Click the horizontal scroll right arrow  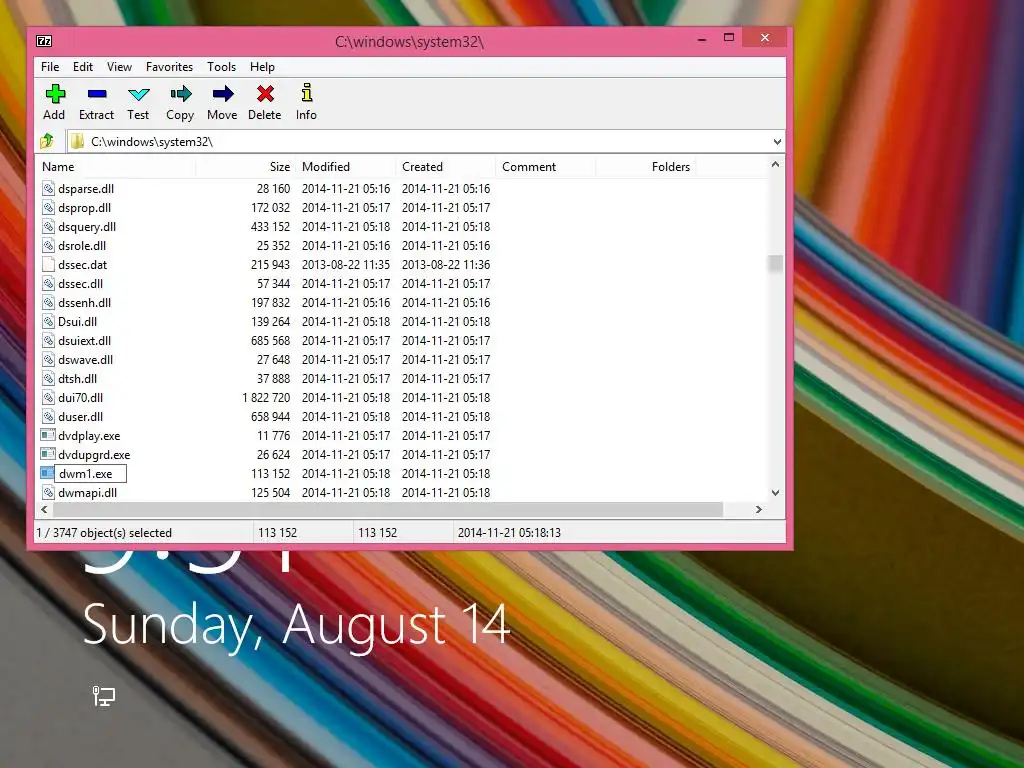(x=759, y=509)
